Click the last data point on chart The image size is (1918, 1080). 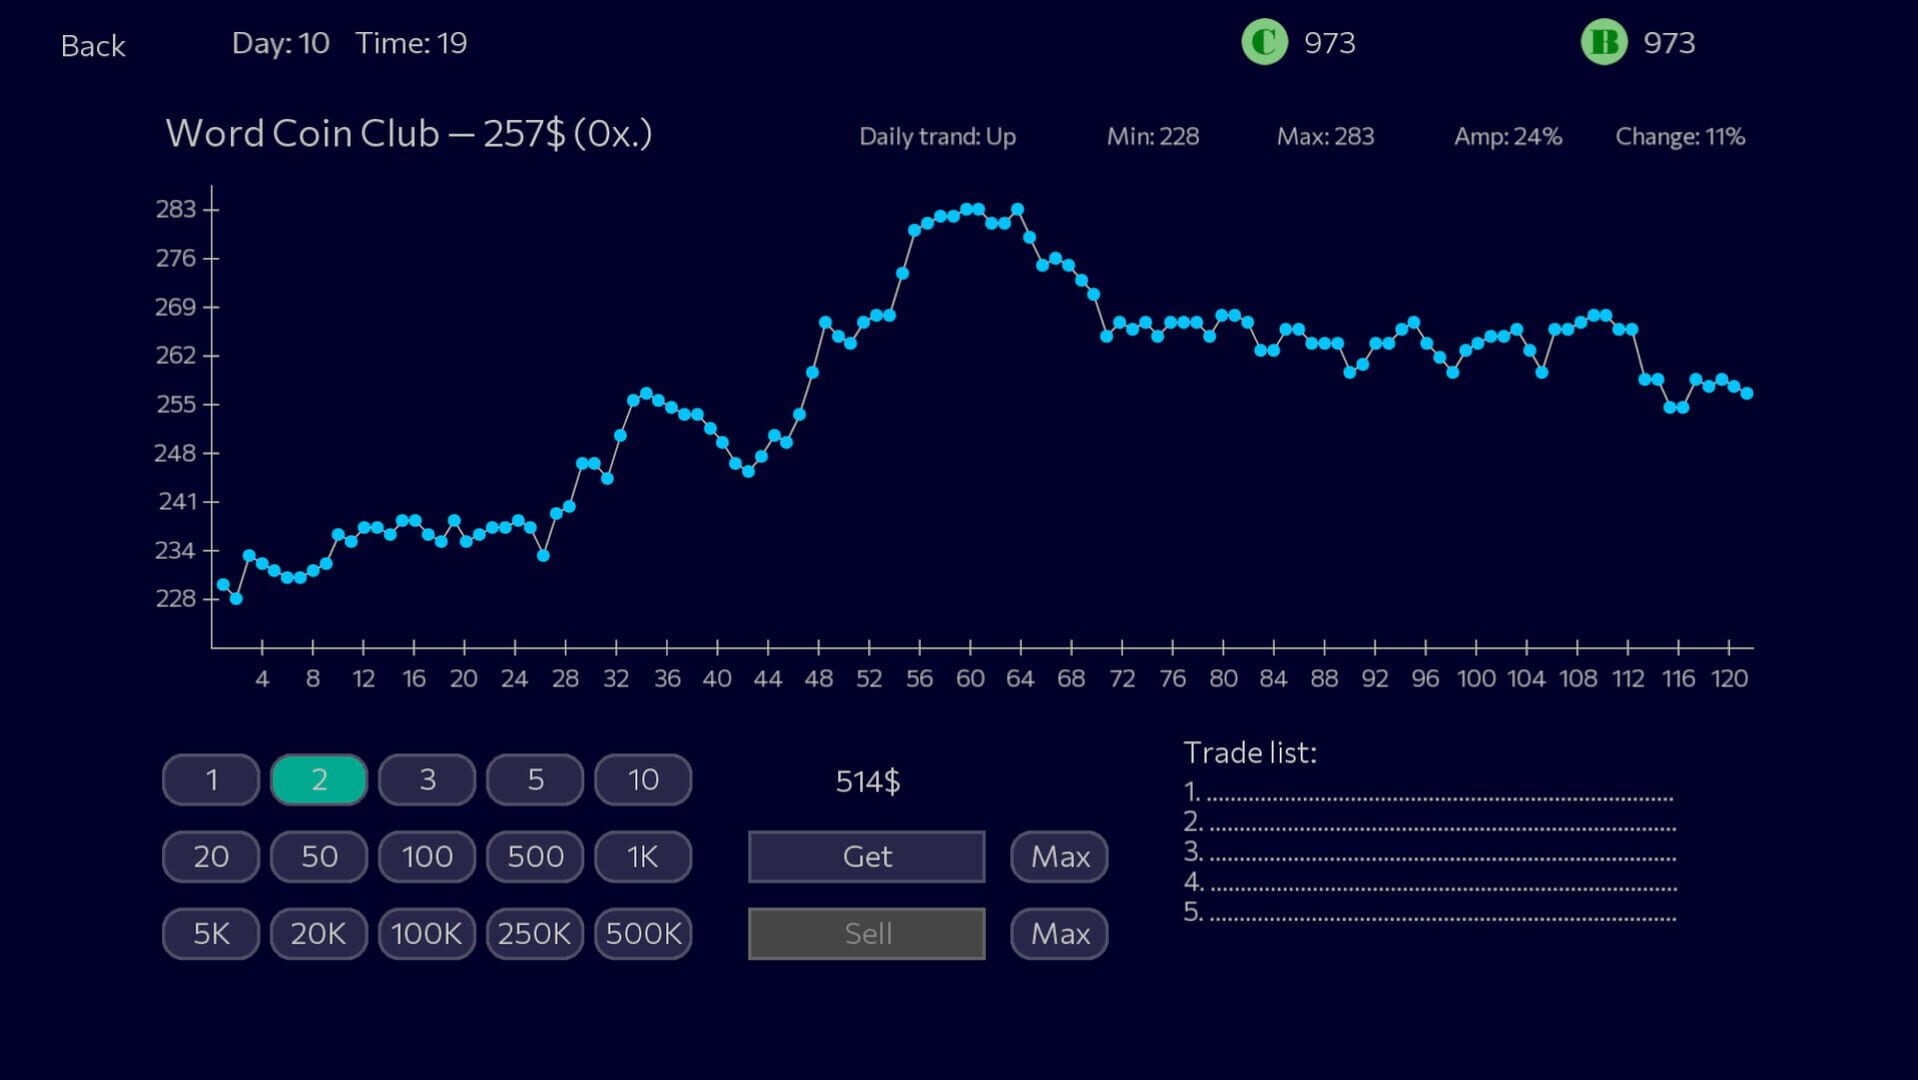click(1746, 394)
